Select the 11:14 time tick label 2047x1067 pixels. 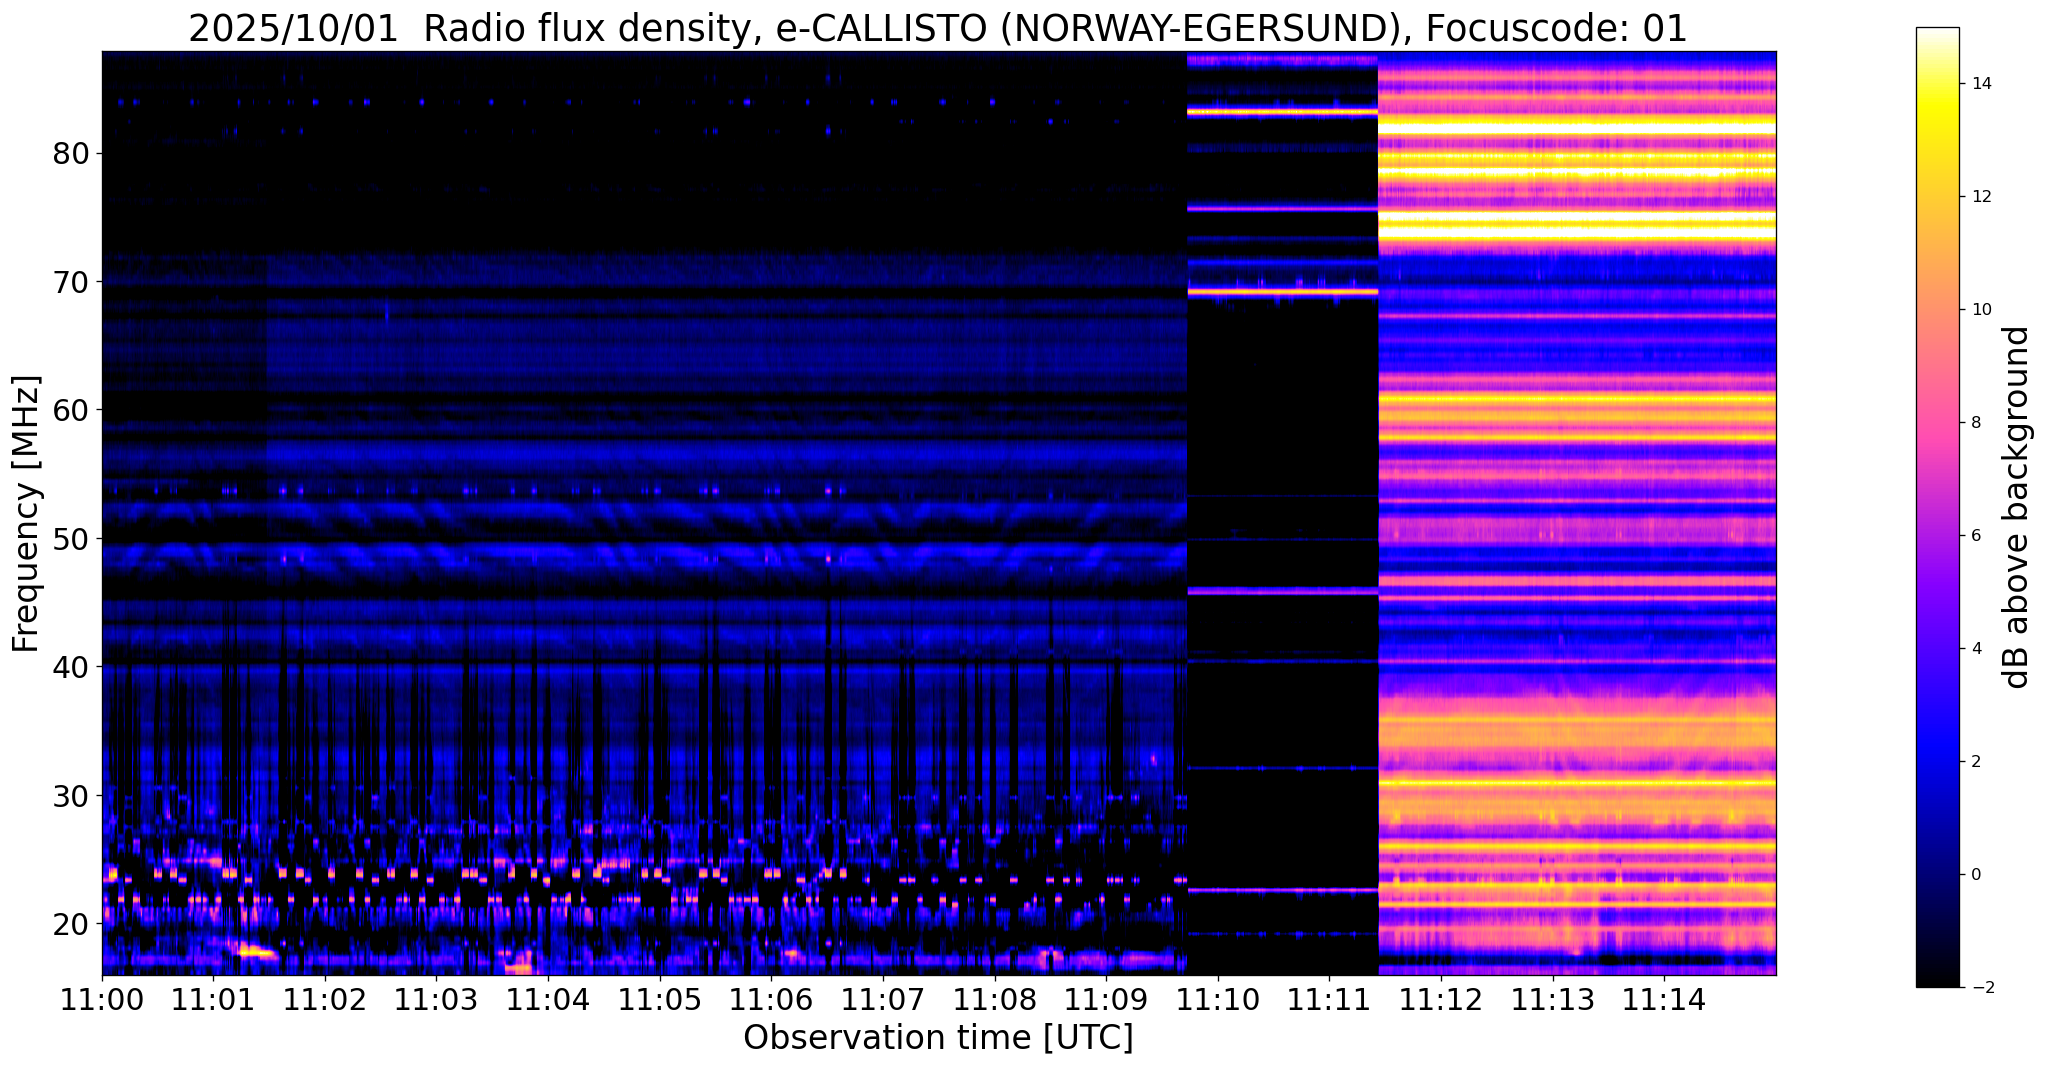pyautogui.click(x=1664, y=1000)
